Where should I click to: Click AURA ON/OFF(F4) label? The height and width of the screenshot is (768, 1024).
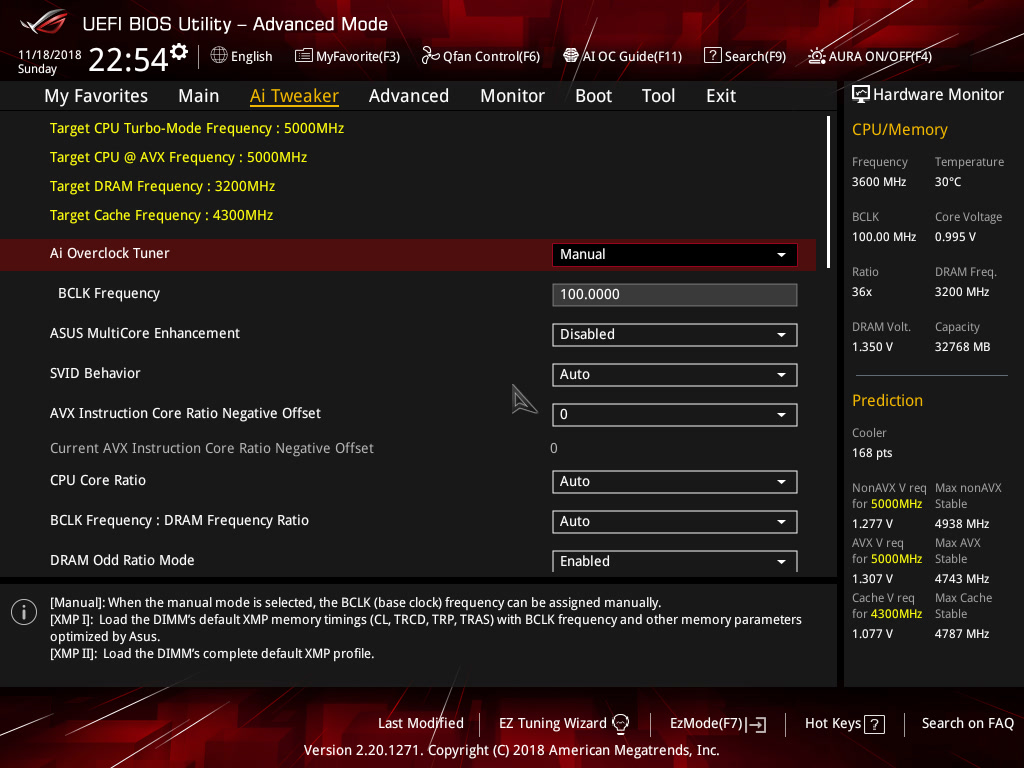(x=880, y=56)
